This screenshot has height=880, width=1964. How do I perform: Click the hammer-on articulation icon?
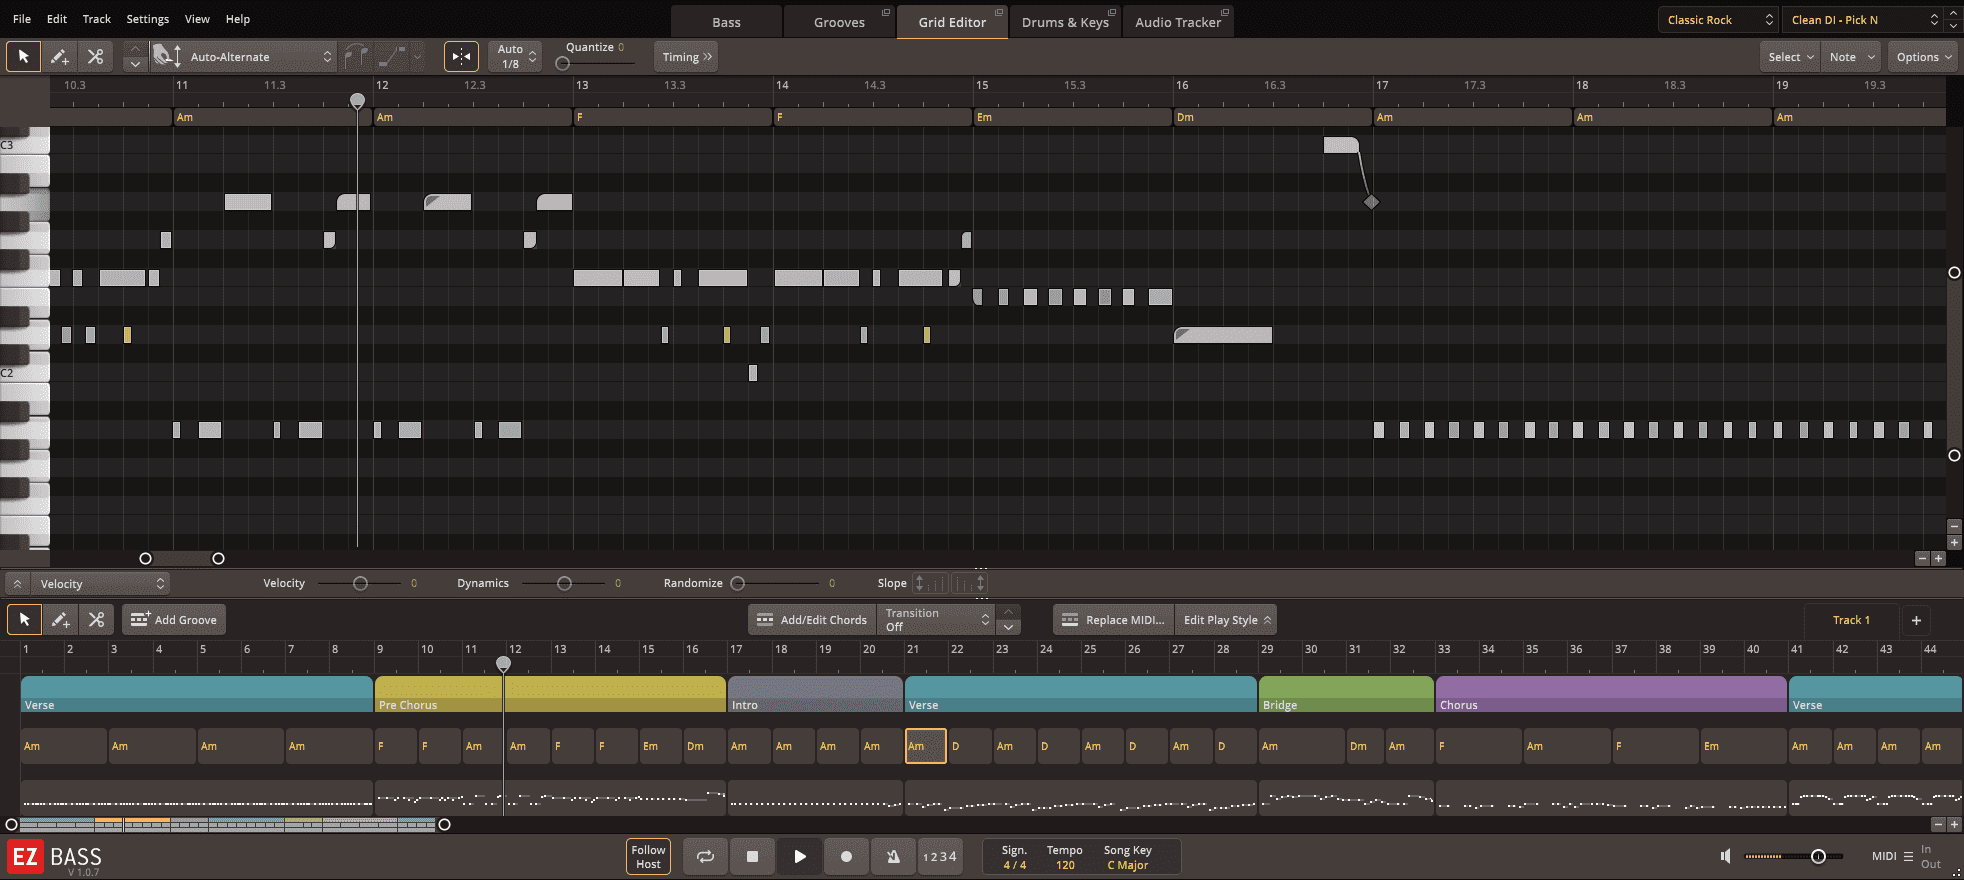coord(355,57)
